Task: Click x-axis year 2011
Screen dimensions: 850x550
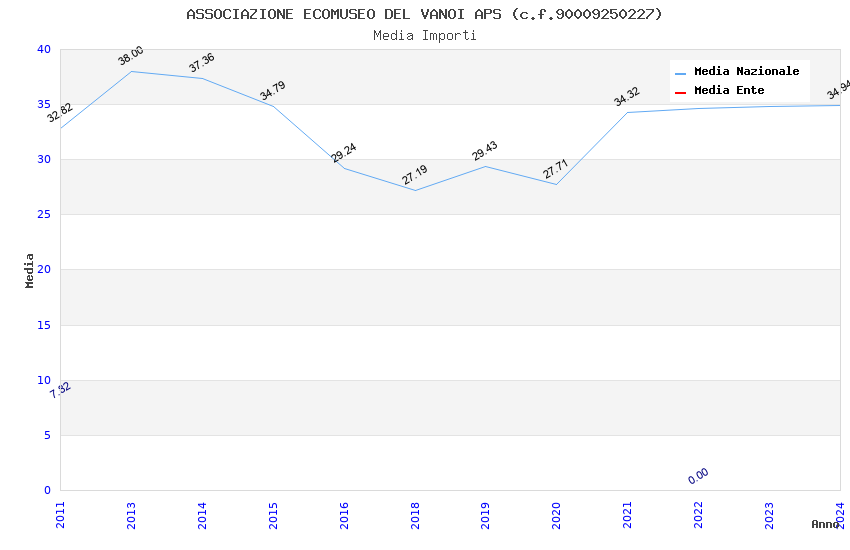Action: [60, 515]
